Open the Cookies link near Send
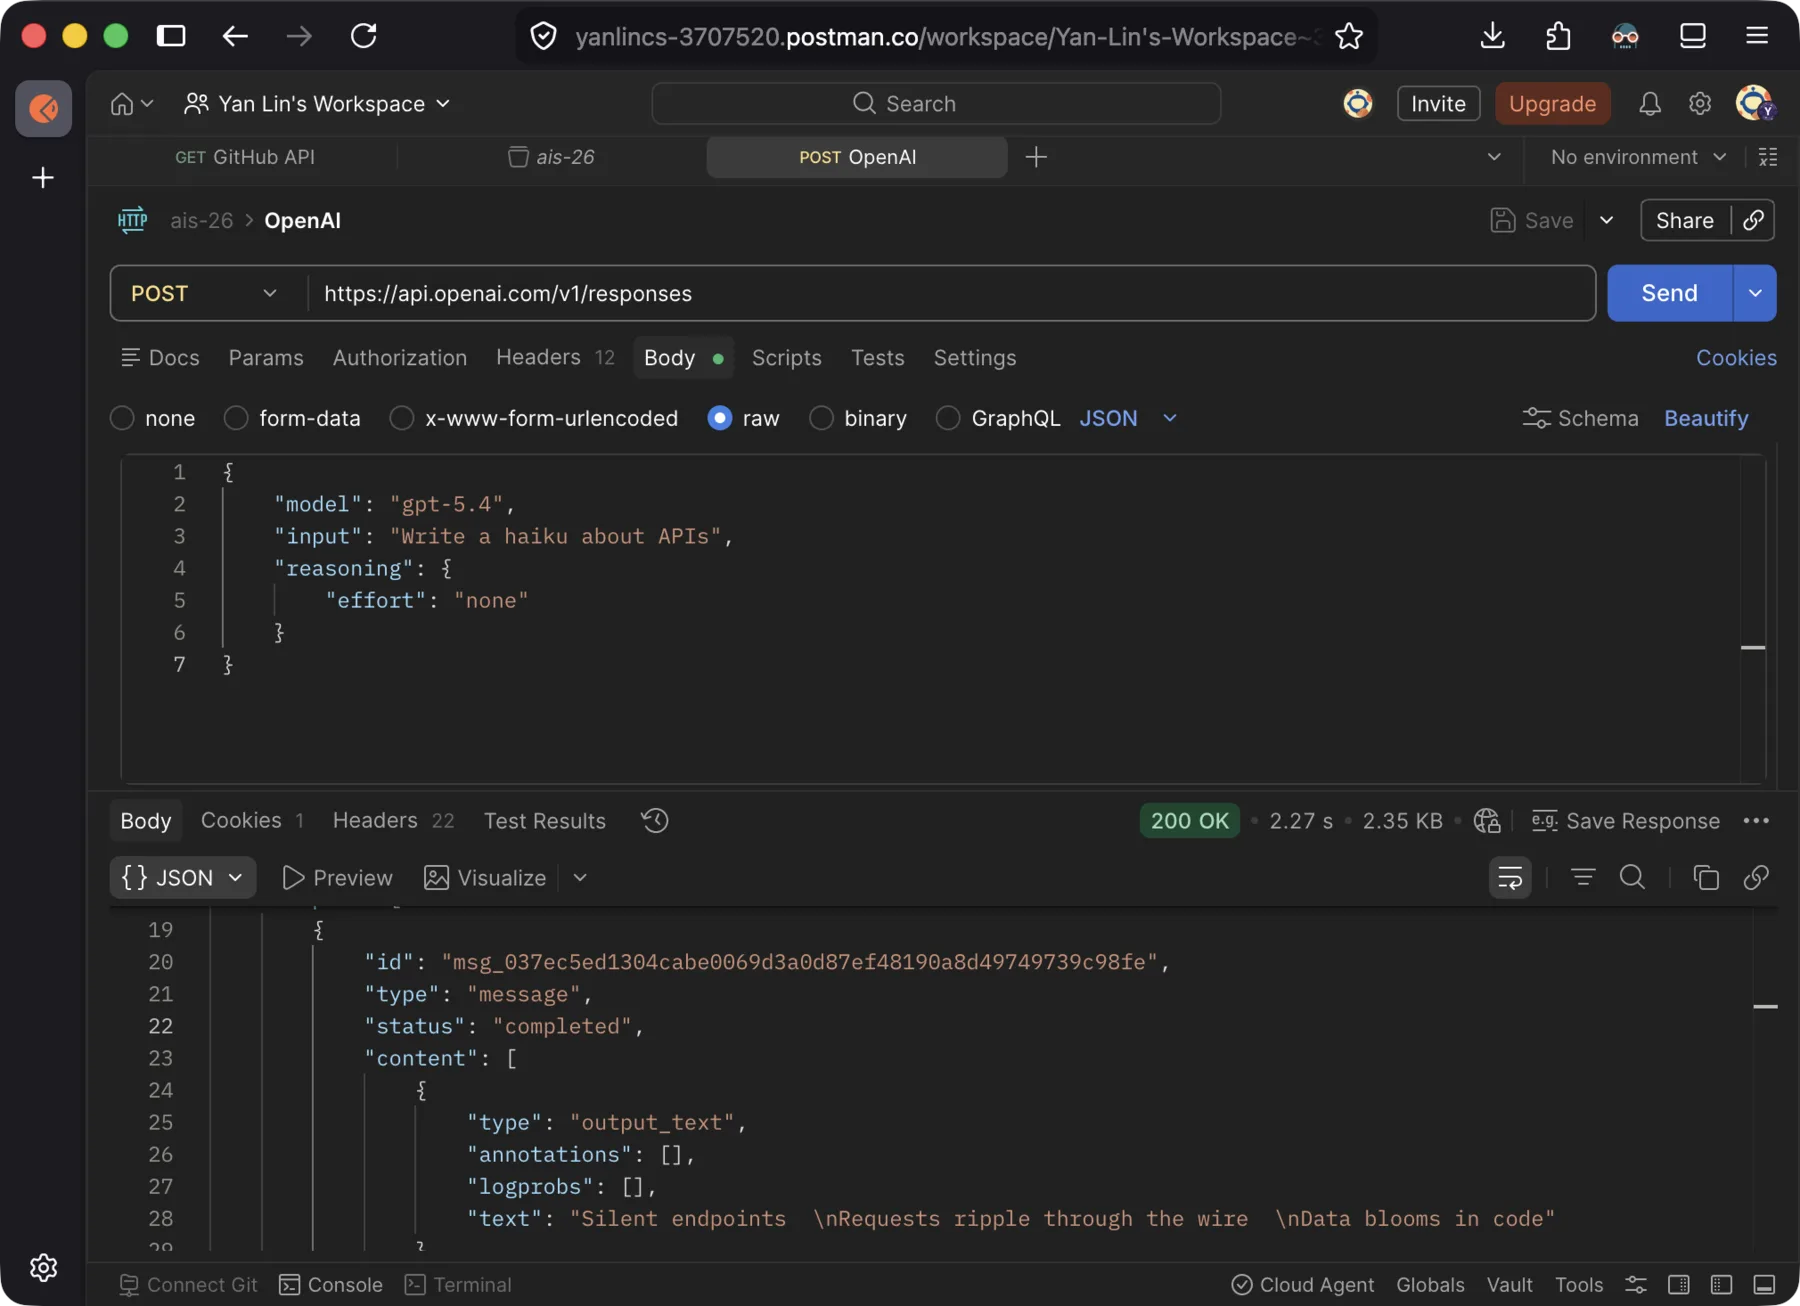Screen dimensions: 1800x1306 tap(1736, 358)
